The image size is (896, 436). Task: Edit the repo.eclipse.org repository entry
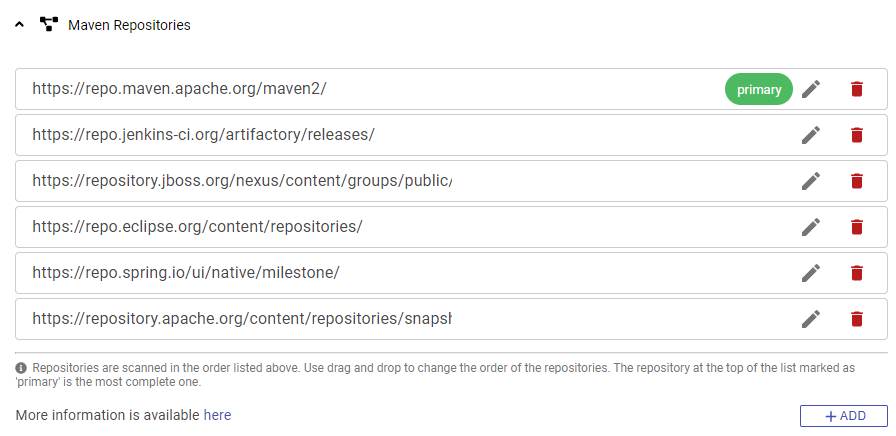(x=811, y=227)
